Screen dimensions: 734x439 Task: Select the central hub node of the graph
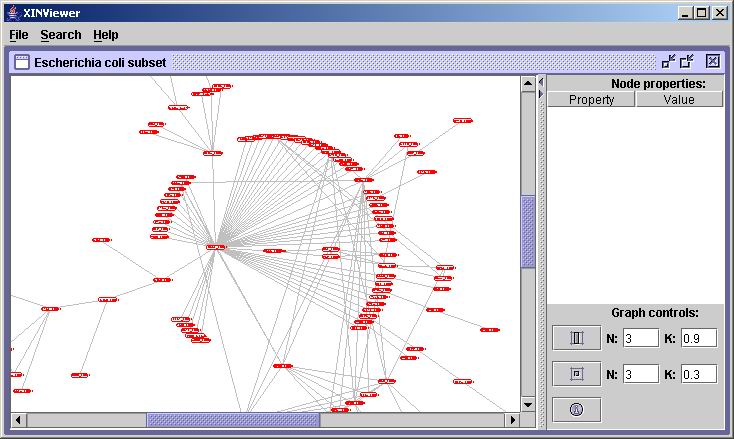pyautogui.click(x=216, y=247)
